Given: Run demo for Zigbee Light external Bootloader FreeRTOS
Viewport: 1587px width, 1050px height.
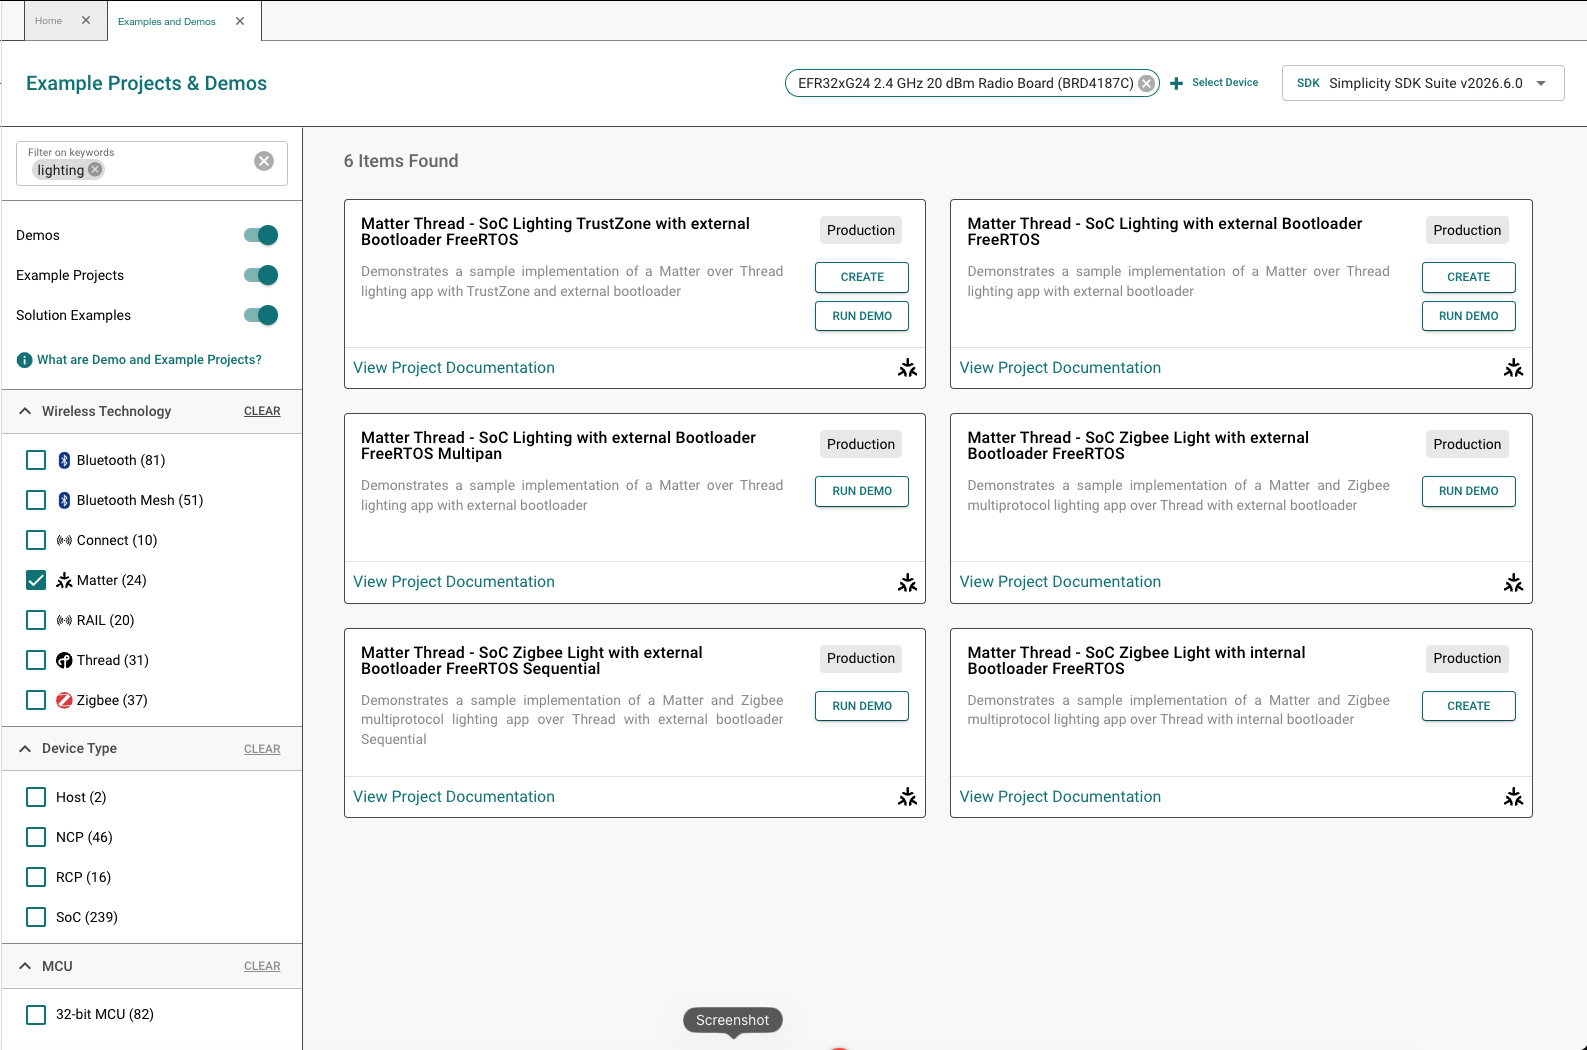Looking at the screenshot, I should (x=1468, y=491).
